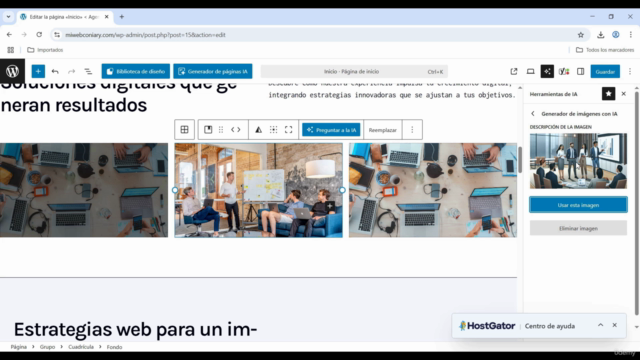Open a new browser tab
The image size is (640, 360).
coord(122,17)
